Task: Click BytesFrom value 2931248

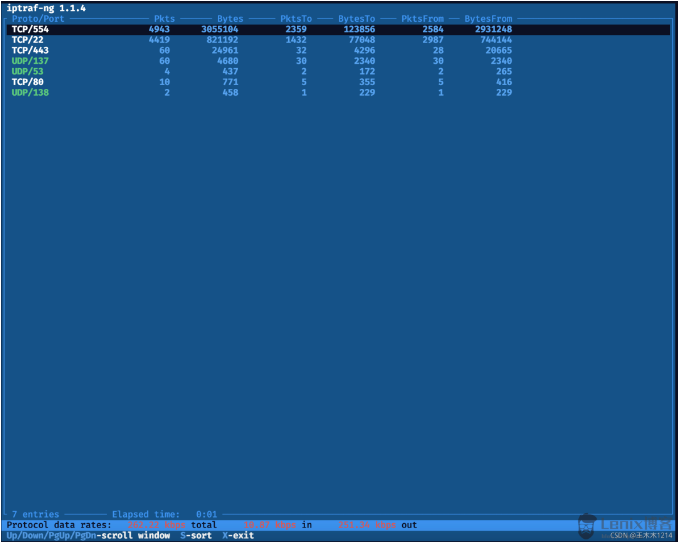Action: 494,29
